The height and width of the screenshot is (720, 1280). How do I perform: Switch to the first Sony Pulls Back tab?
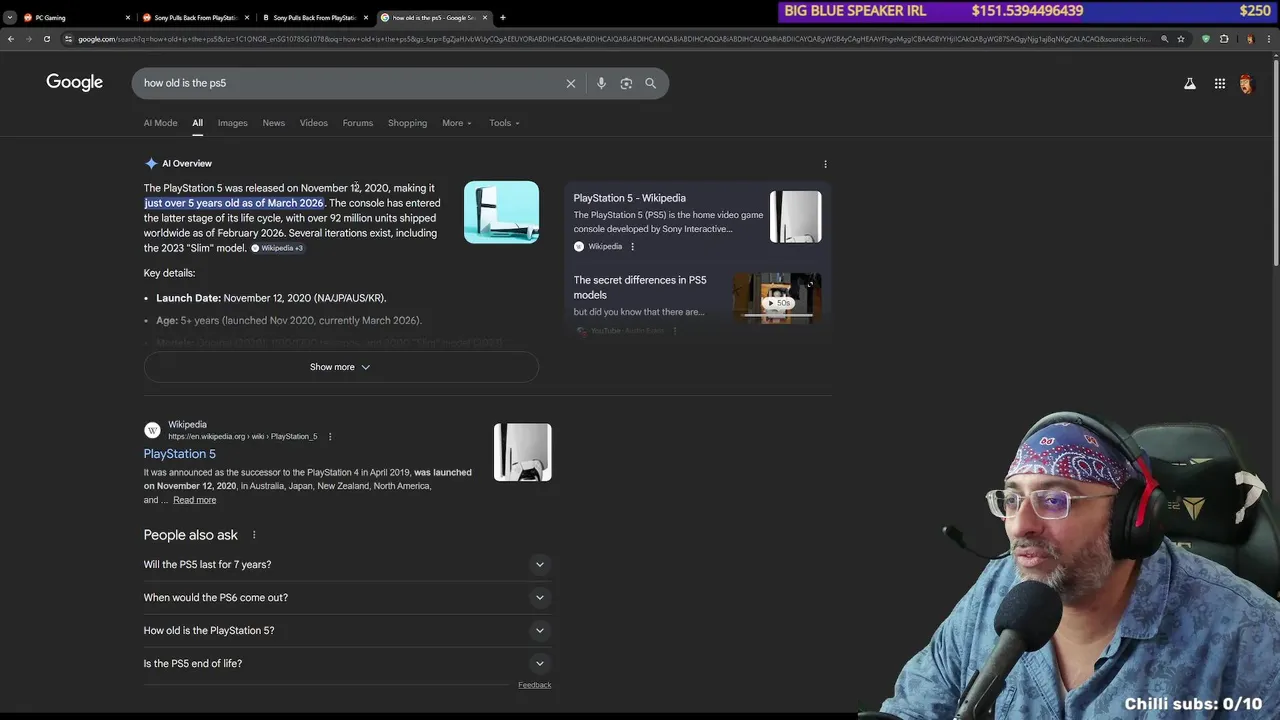195,17
